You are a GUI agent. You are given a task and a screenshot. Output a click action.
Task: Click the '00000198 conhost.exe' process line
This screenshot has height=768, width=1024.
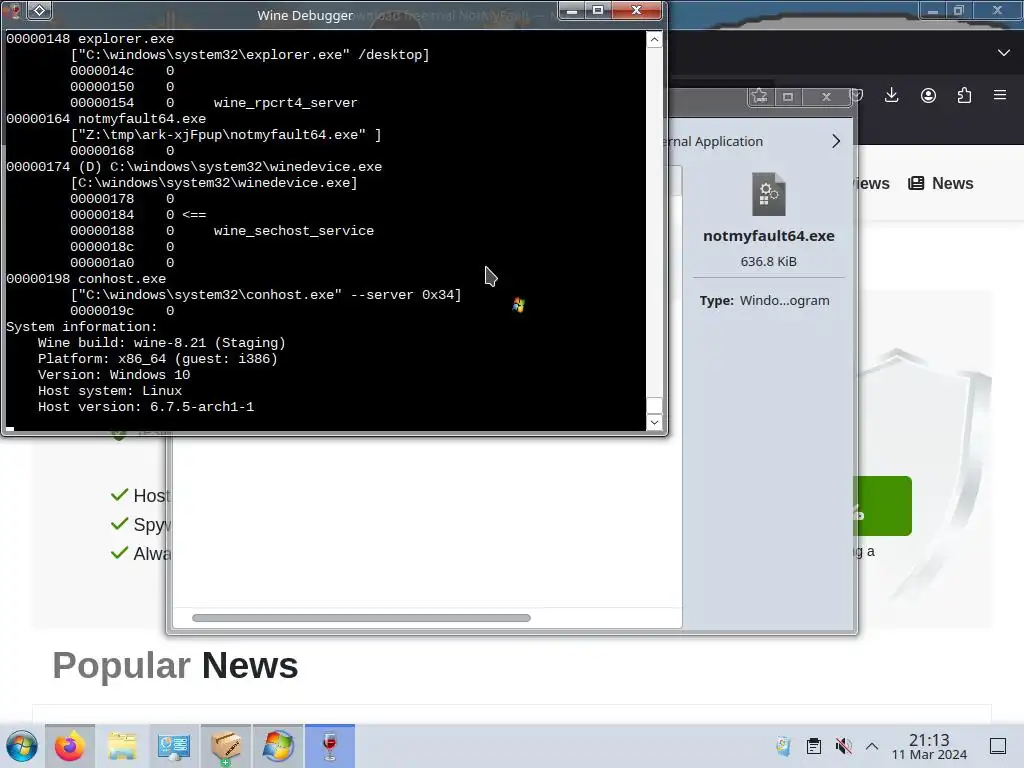pyautogui.click(x=86, y=279)
